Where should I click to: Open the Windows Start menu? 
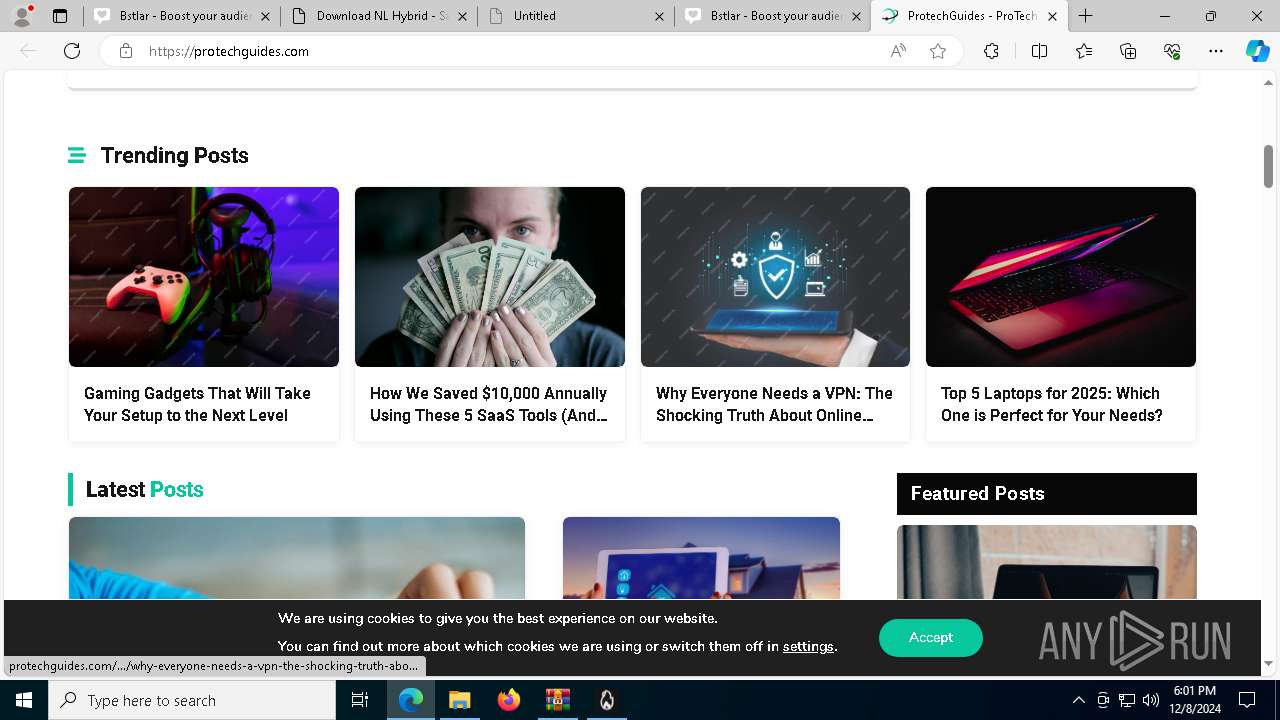24,700
